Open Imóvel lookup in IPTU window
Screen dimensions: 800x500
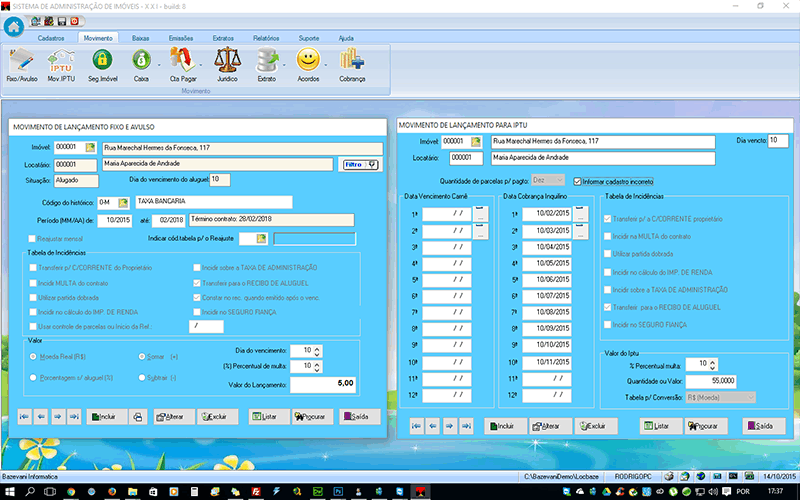tap(476, 142)
